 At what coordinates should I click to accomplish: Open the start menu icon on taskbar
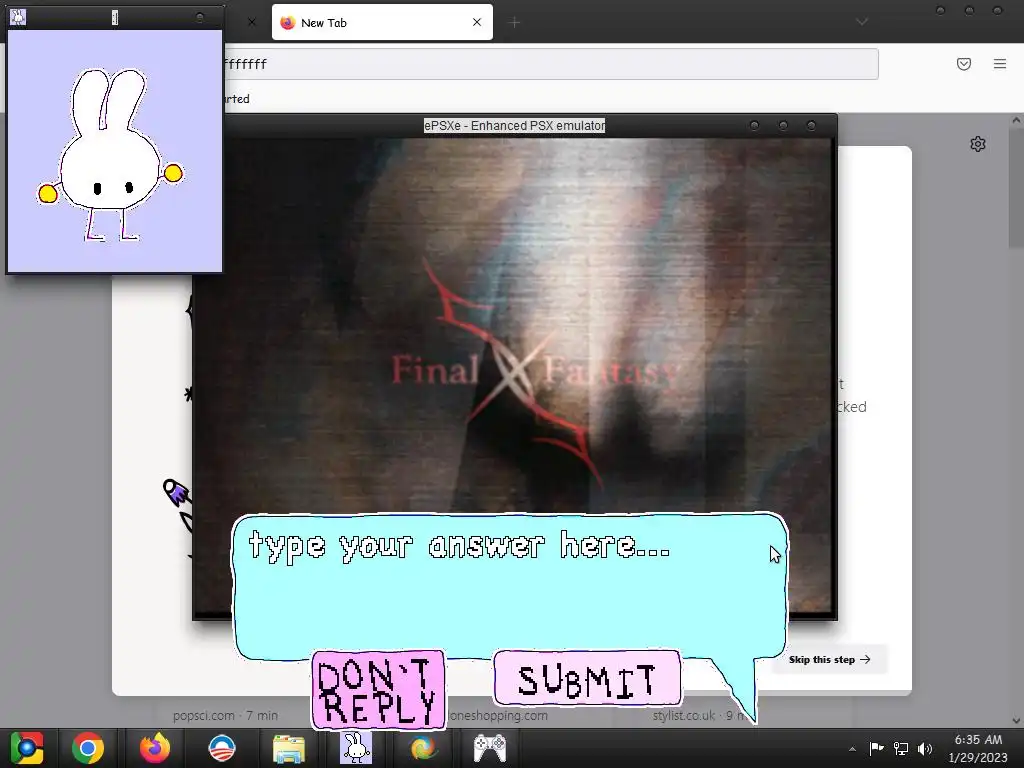26,748
